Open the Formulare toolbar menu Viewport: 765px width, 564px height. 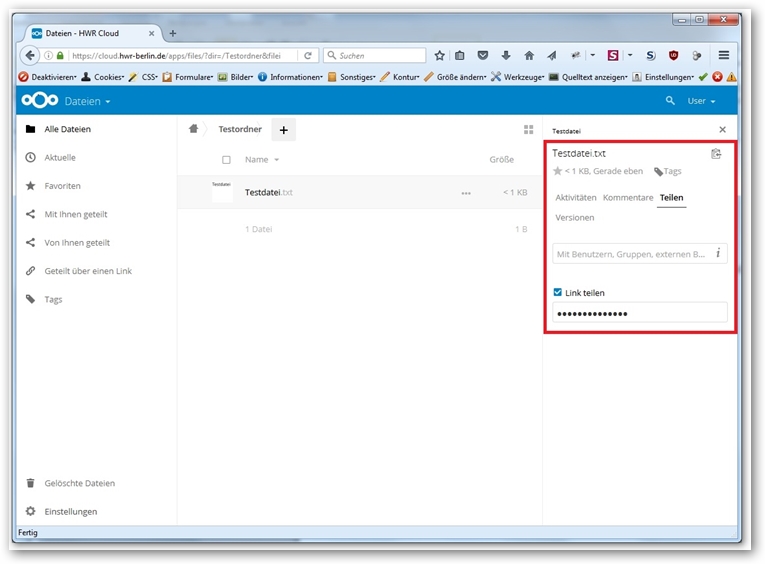(x=188, y=77)
